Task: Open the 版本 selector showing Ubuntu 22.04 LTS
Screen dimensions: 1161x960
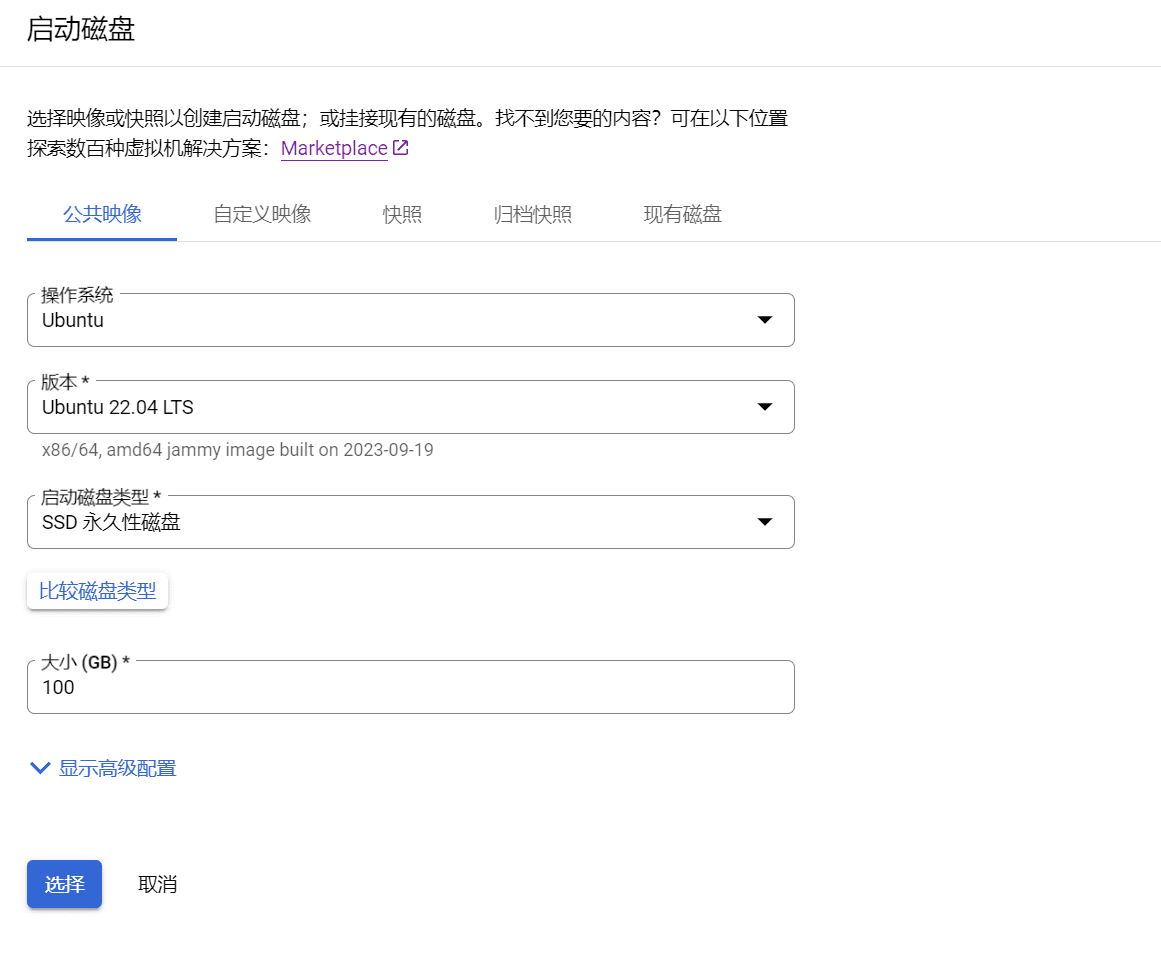Action: point(410,407)
